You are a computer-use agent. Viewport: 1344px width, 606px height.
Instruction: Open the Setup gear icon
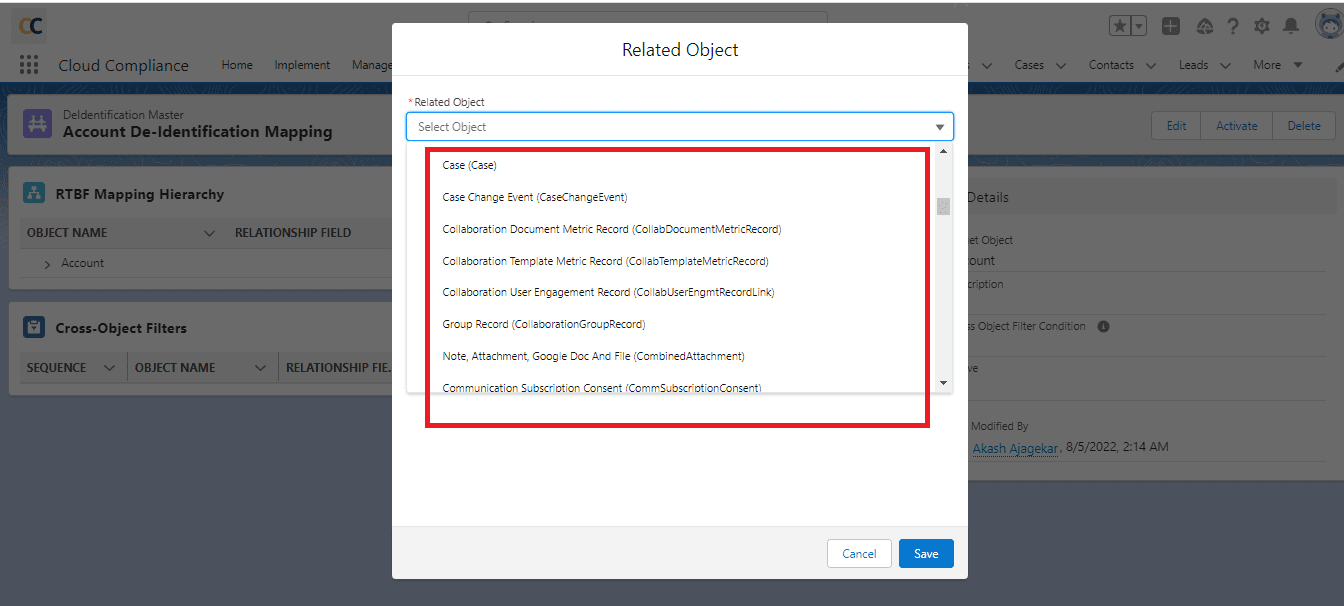tap(1262, 27)
